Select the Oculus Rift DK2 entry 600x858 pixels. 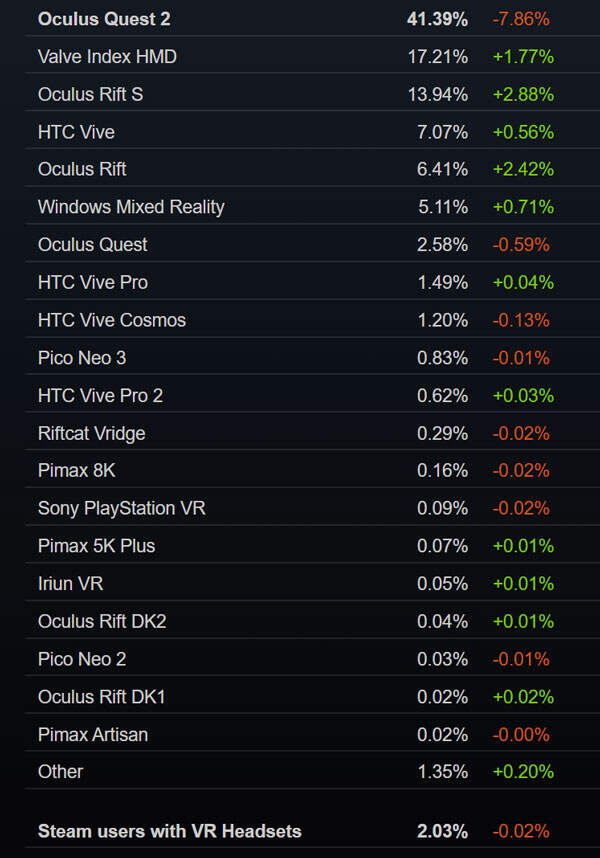pyautogui.click(x=102, y=621)
